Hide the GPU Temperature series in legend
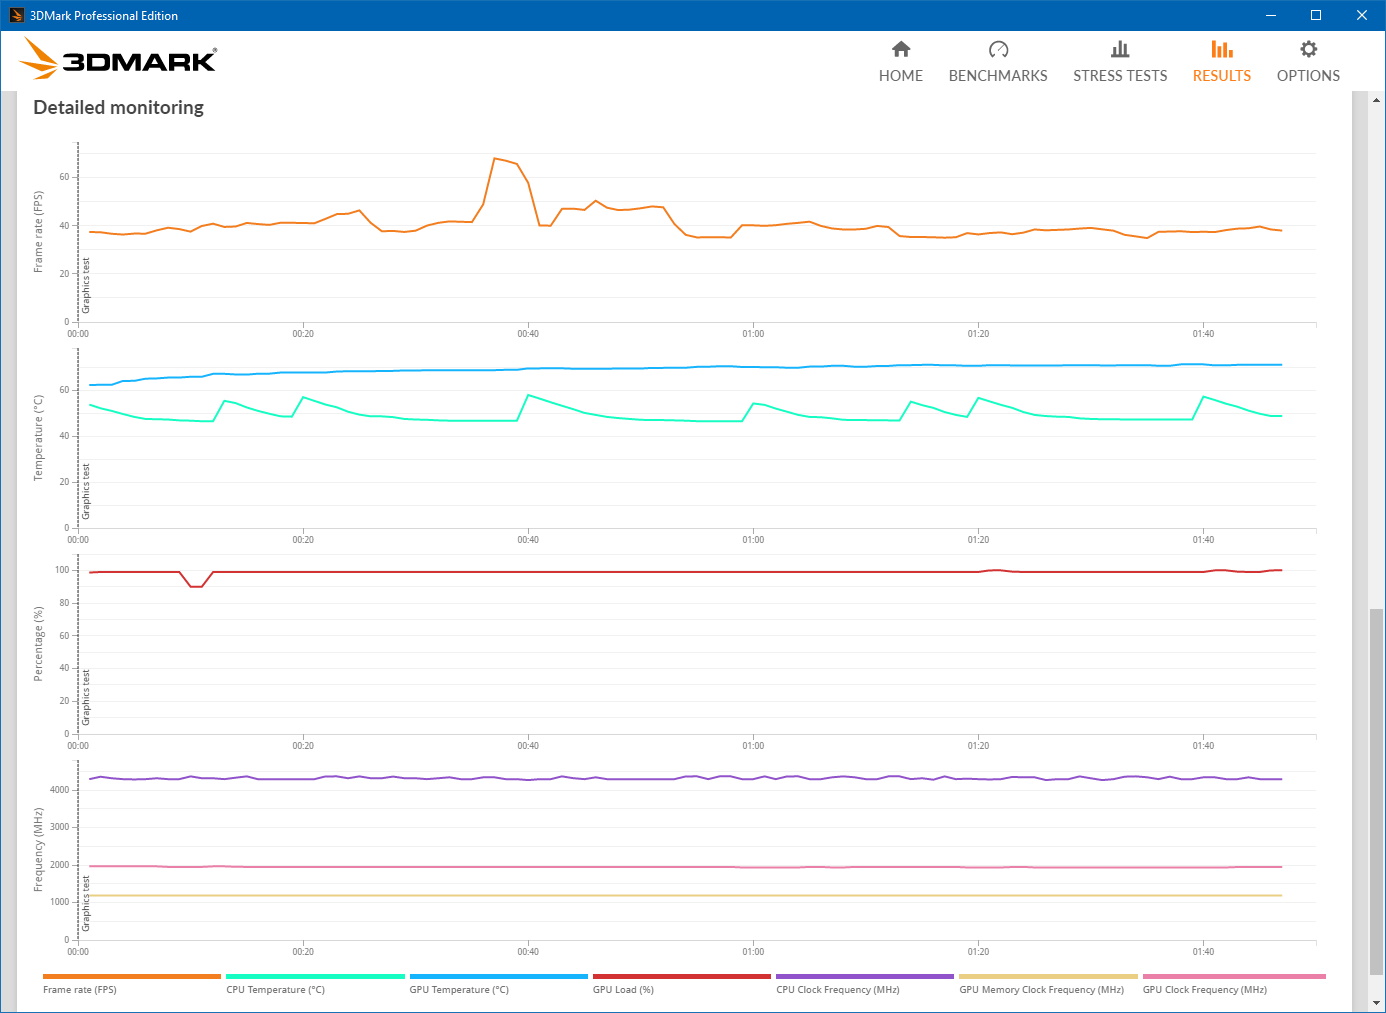 point(459,989)
